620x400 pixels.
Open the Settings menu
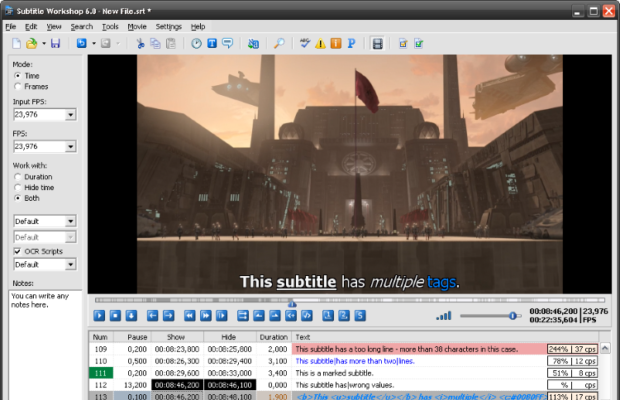(168, 26)
